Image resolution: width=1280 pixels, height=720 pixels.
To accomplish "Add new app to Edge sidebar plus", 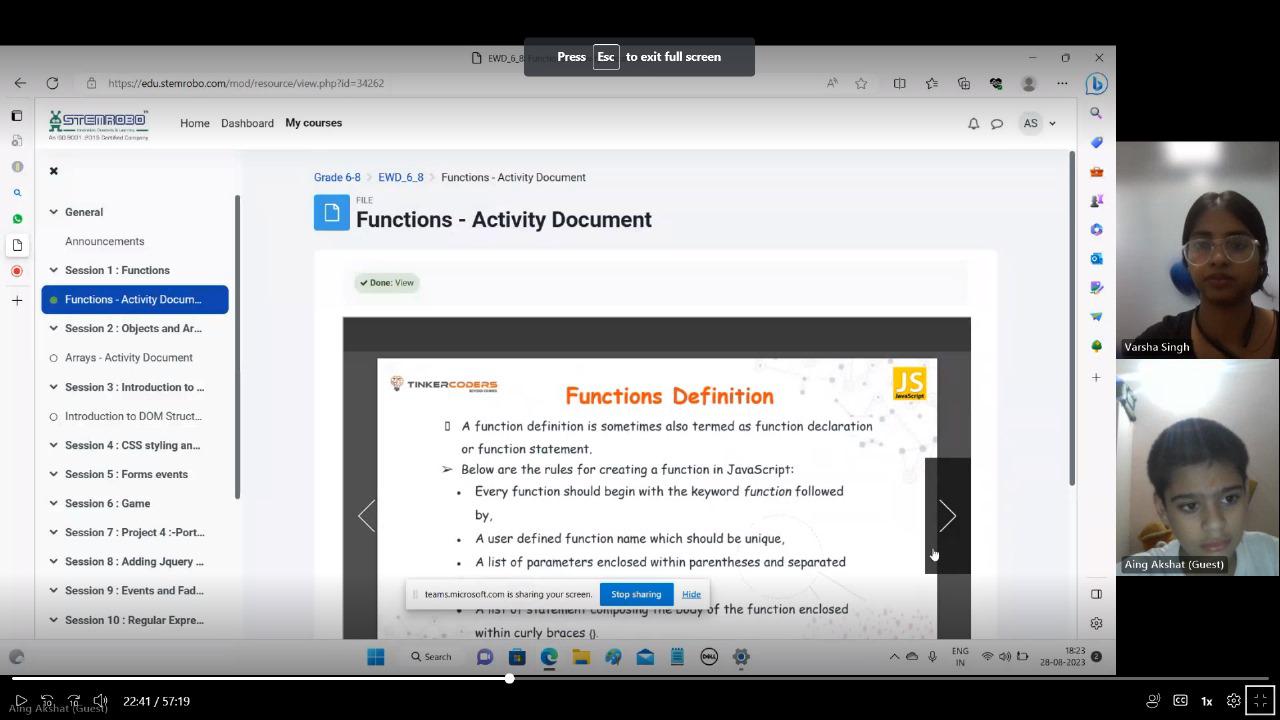I will [x=1096, y=377].
